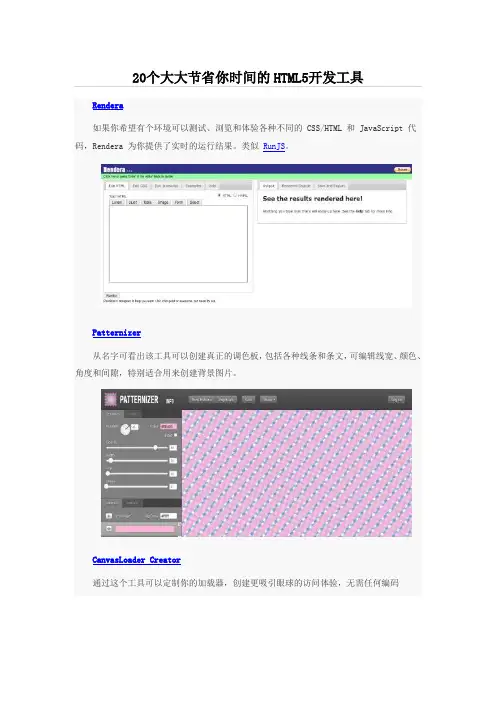Switch to the Edit CSS tab

140,186
